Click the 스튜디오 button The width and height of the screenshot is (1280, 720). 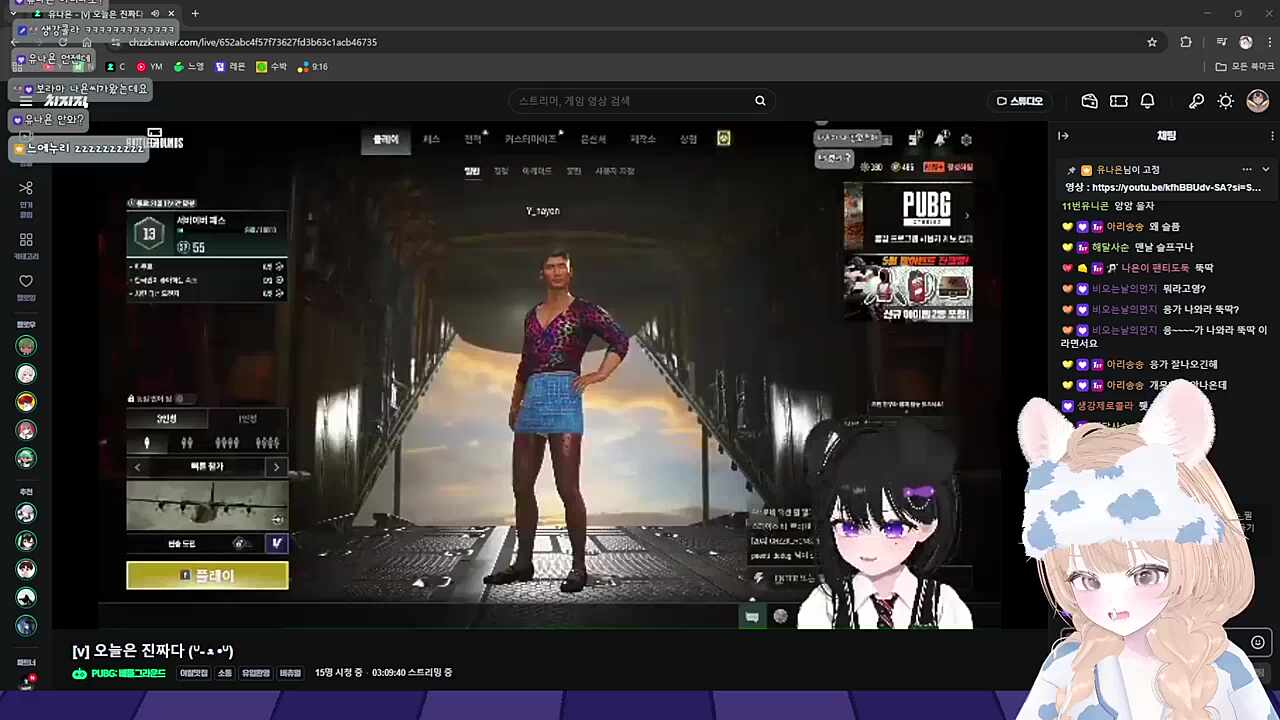click(1020, 101)
